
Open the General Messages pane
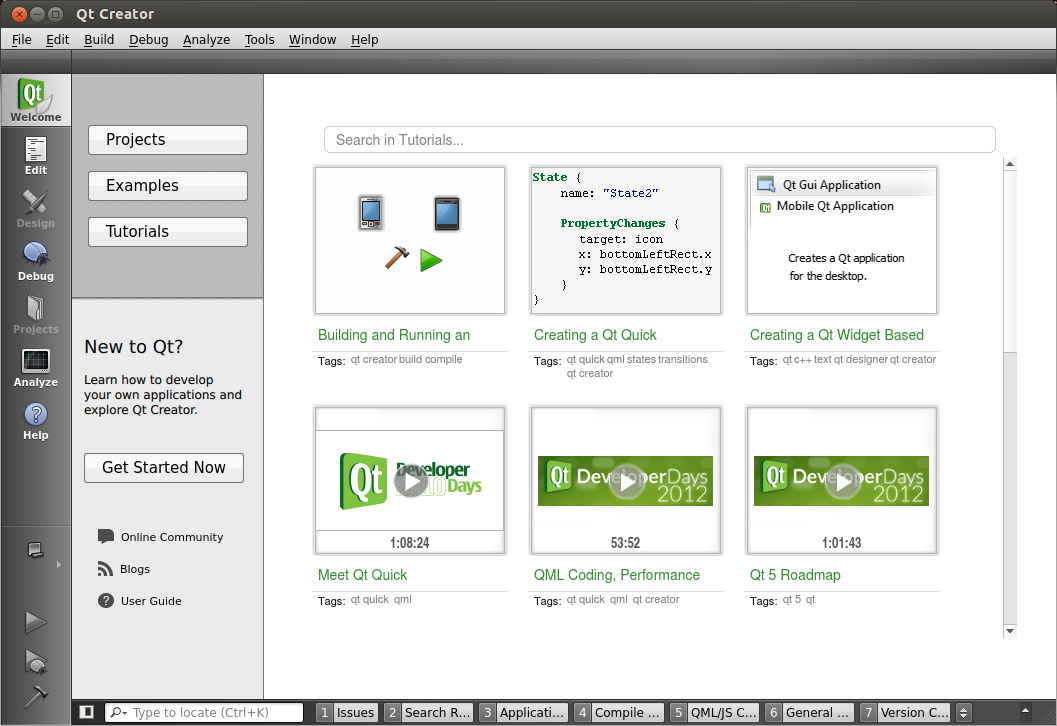click(x=810, y=713)
